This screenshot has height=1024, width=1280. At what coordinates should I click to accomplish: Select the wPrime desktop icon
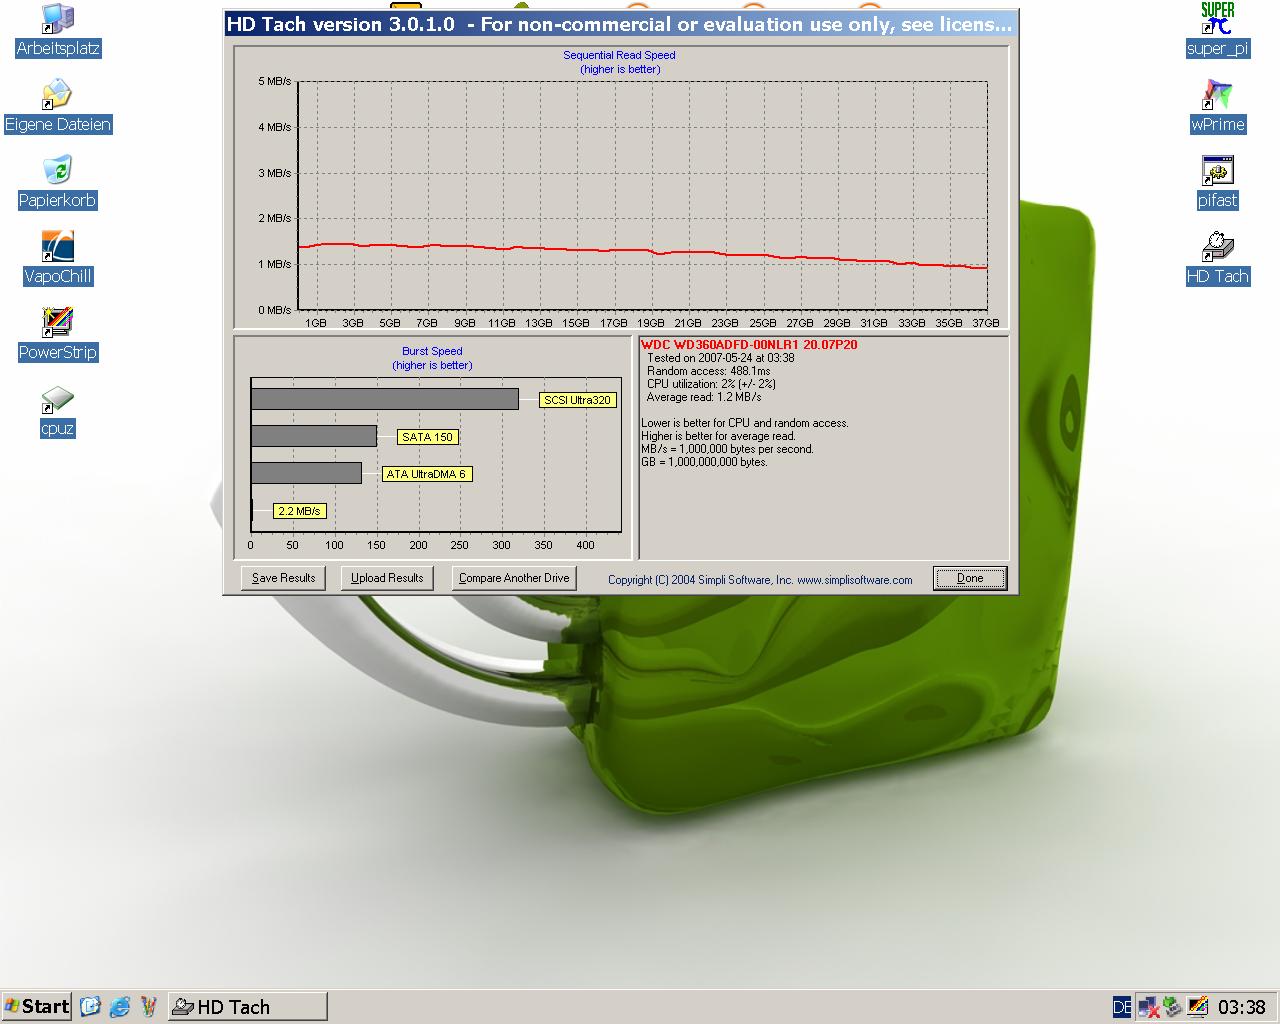click(x=1217, y=95)
